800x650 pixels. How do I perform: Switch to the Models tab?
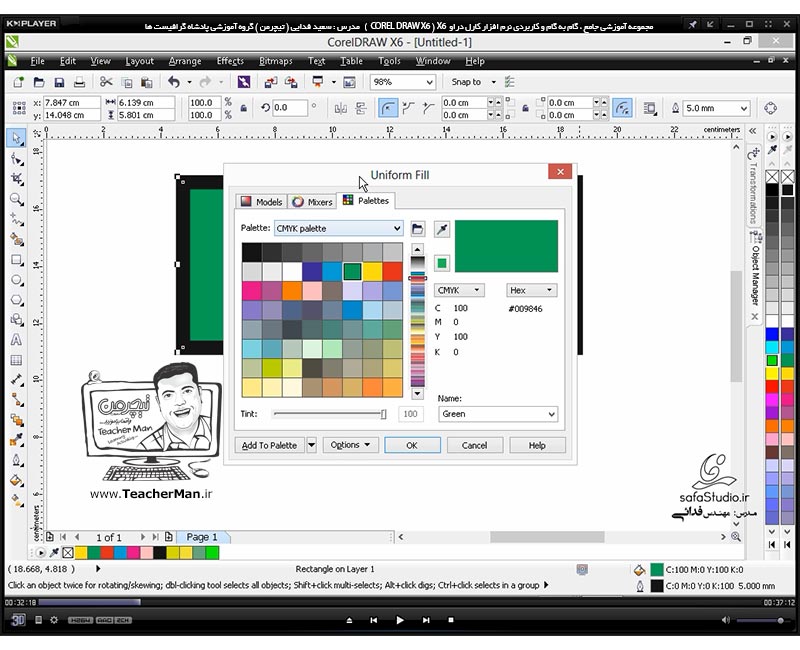coord(262,202)
